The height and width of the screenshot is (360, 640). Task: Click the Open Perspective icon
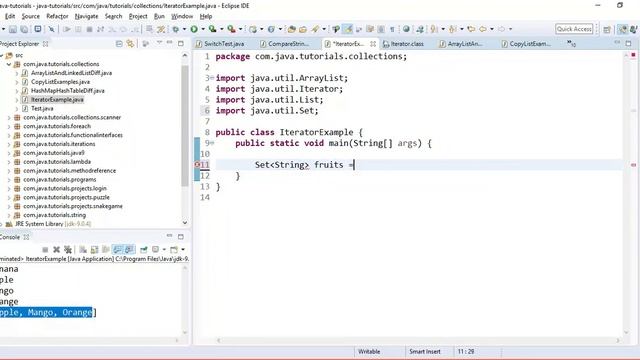pos(607,29)
